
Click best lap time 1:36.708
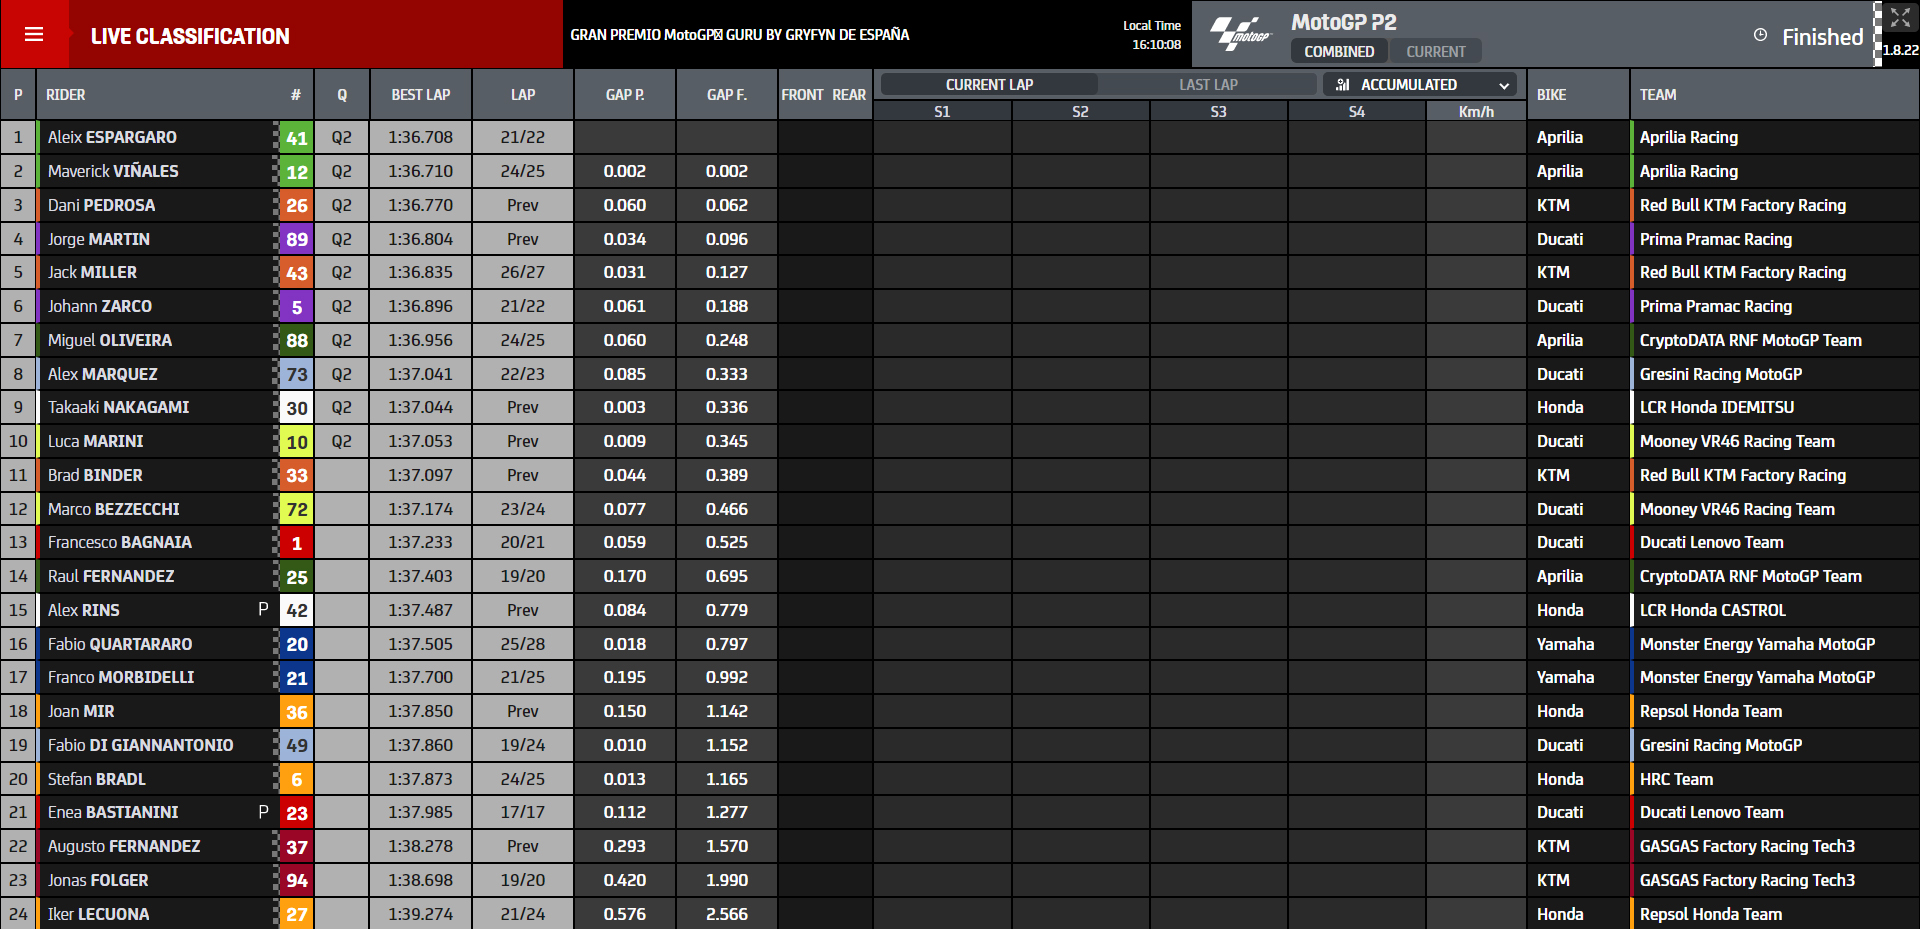click(x=421, y=137)
